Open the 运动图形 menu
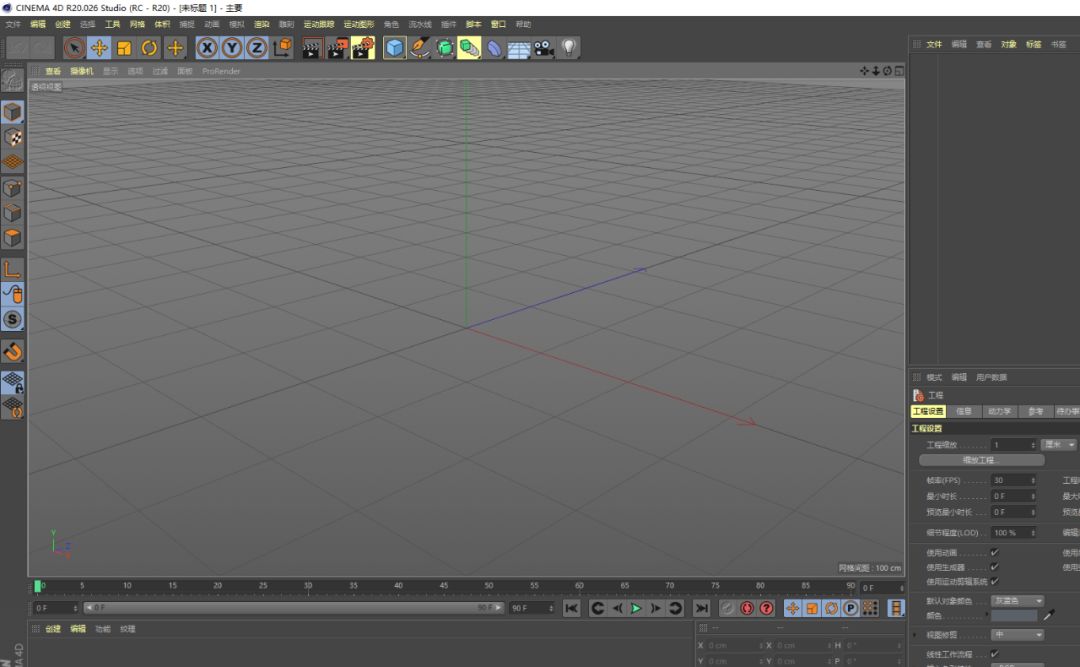This screenshot has width=1080, height=667. (359, 24)
